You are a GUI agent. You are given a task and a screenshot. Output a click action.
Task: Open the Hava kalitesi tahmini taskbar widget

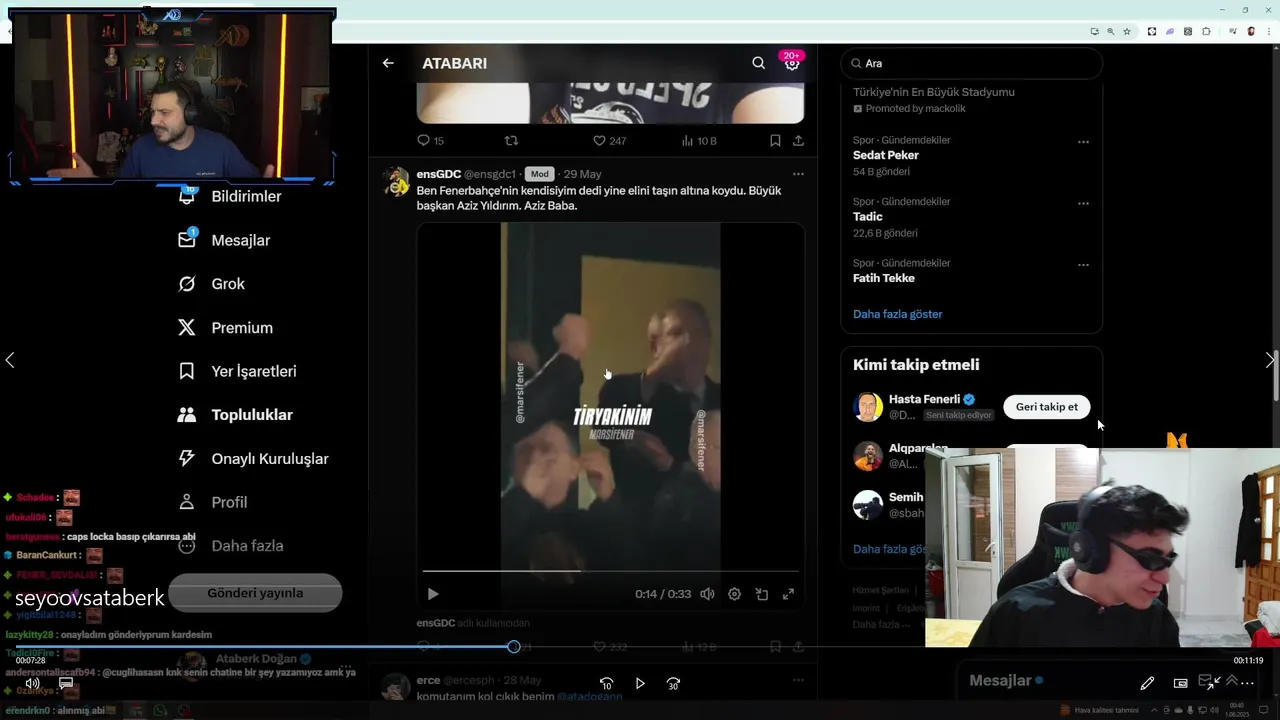tap(1100, 710)
